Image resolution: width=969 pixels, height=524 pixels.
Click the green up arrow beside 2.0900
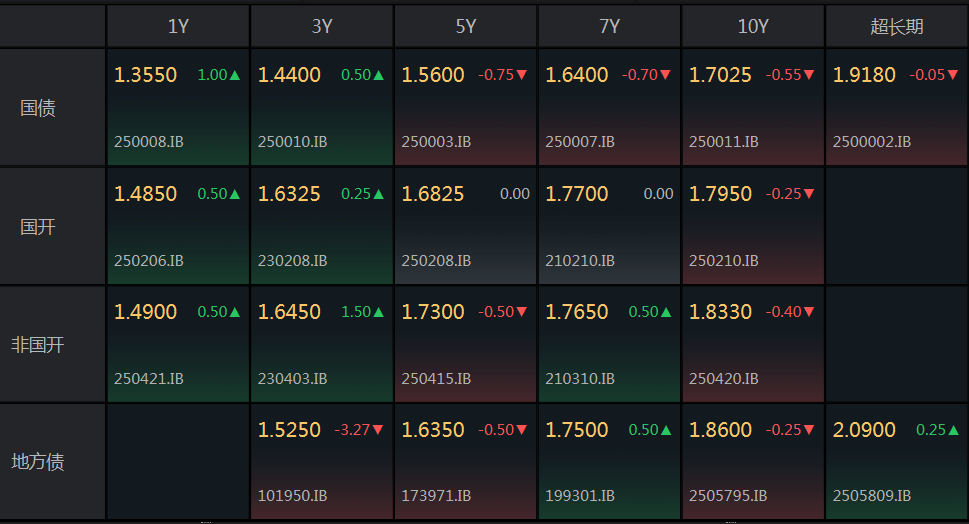coord(954,430)
